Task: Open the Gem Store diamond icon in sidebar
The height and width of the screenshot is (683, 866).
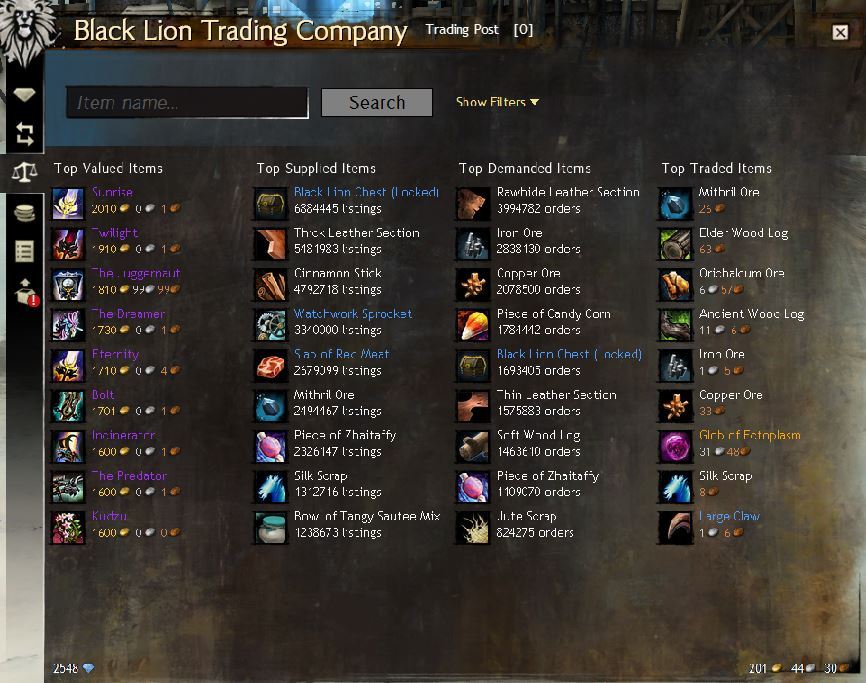Action: point(24,95)
